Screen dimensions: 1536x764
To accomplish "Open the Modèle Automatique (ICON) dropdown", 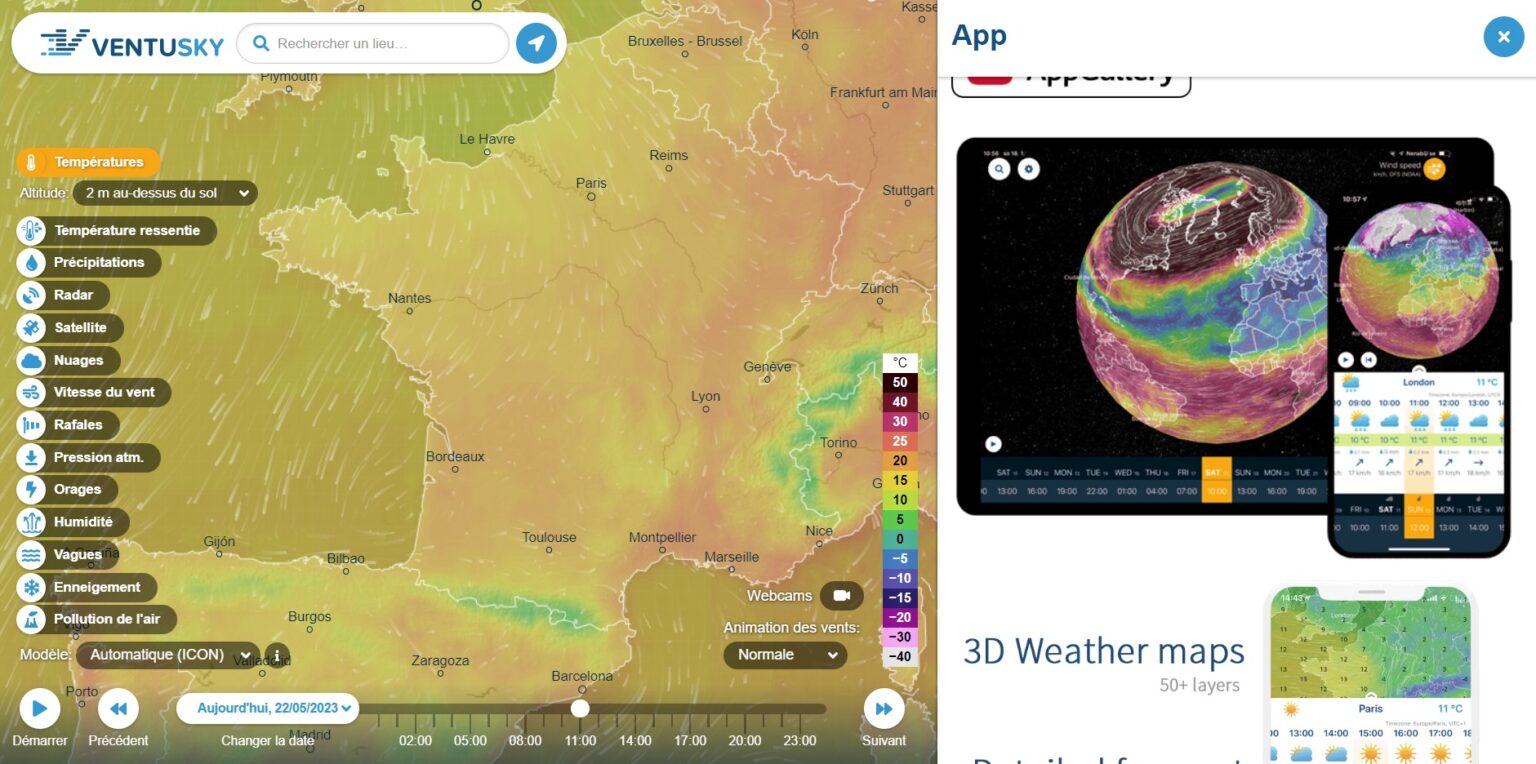I will [168, 655].
